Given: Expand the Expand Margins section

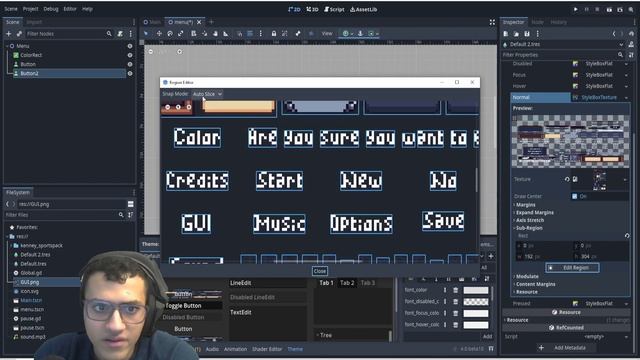Looking at the screenshot, I should [534, 212].
